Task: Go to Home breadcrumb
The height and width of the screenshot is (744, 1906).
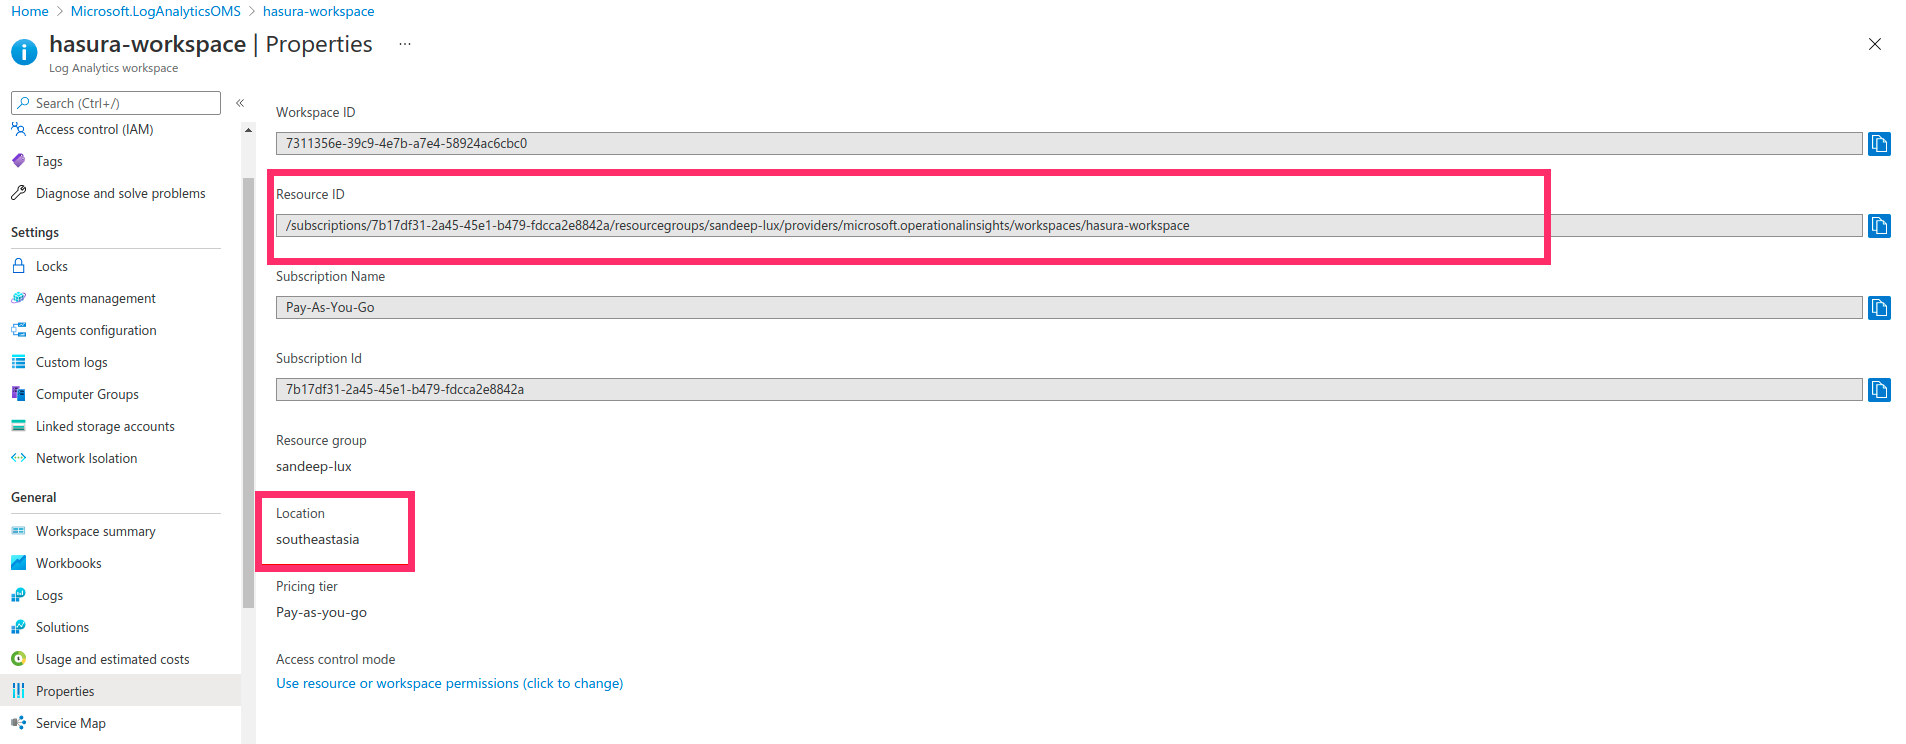Action: [30, 11]
